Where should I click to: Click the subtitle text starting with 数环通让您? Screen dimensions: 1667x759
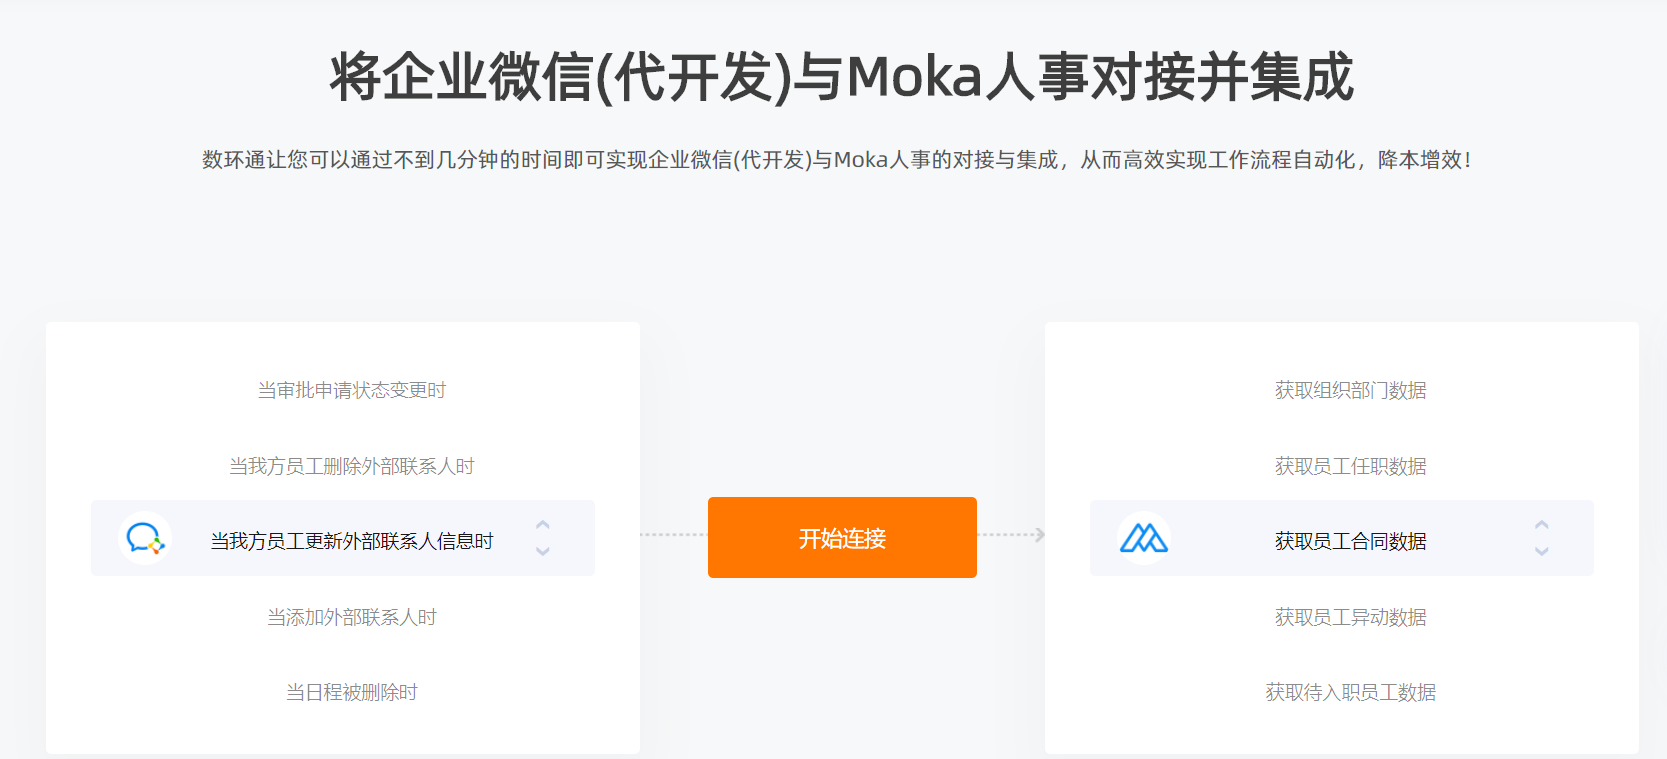pyautogui.click(x=836, y=160)
